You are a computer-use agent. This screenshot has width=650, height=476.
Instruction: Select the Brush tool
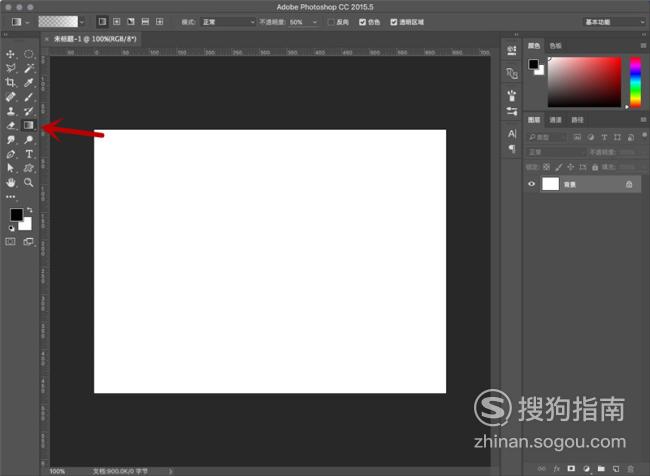(x=29, y=97)
